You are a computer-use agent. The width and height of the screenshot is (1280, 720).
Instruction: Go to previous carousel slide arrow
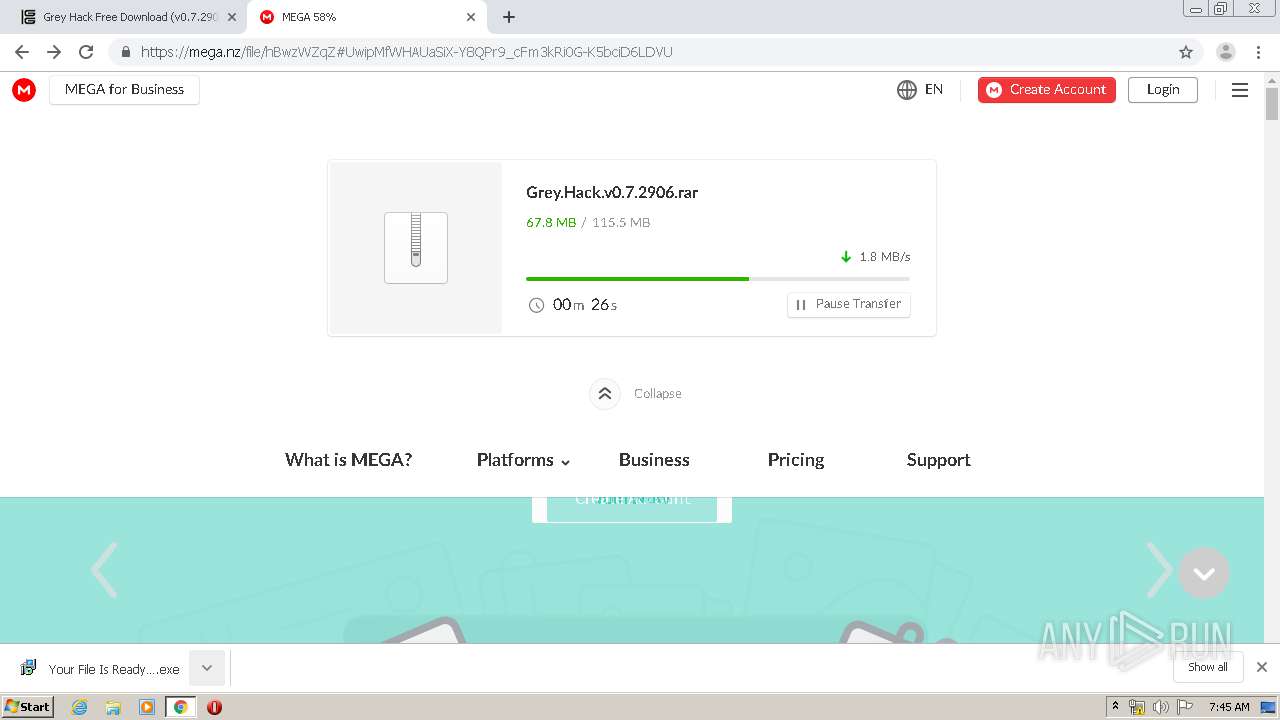[x=104, y=570]
